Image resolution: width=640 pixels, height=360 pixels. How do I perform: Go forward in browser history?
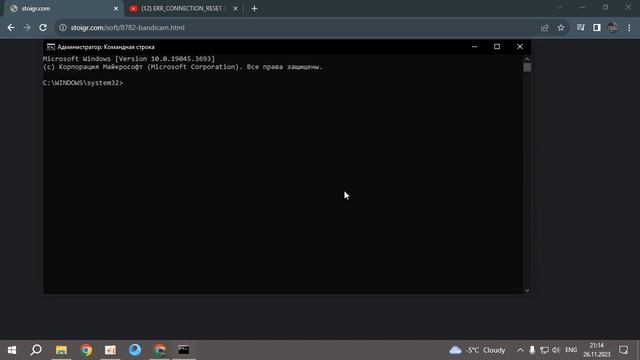coord(27,28)
